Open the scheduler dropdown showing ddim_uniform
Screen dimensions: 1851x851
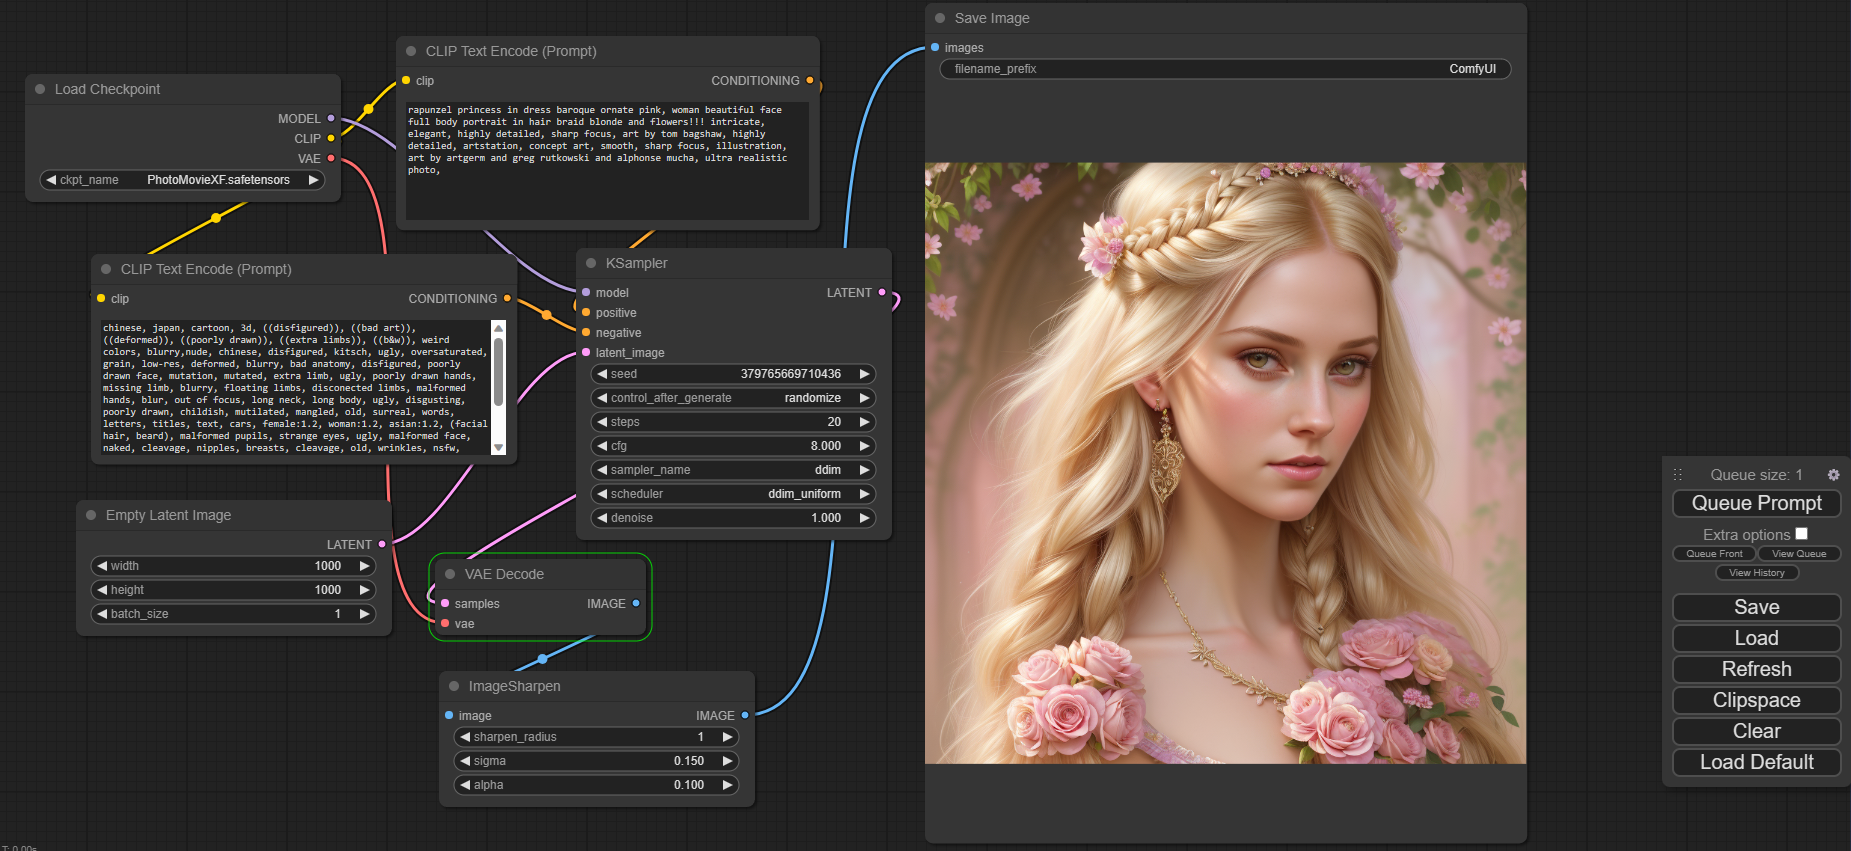733,494
